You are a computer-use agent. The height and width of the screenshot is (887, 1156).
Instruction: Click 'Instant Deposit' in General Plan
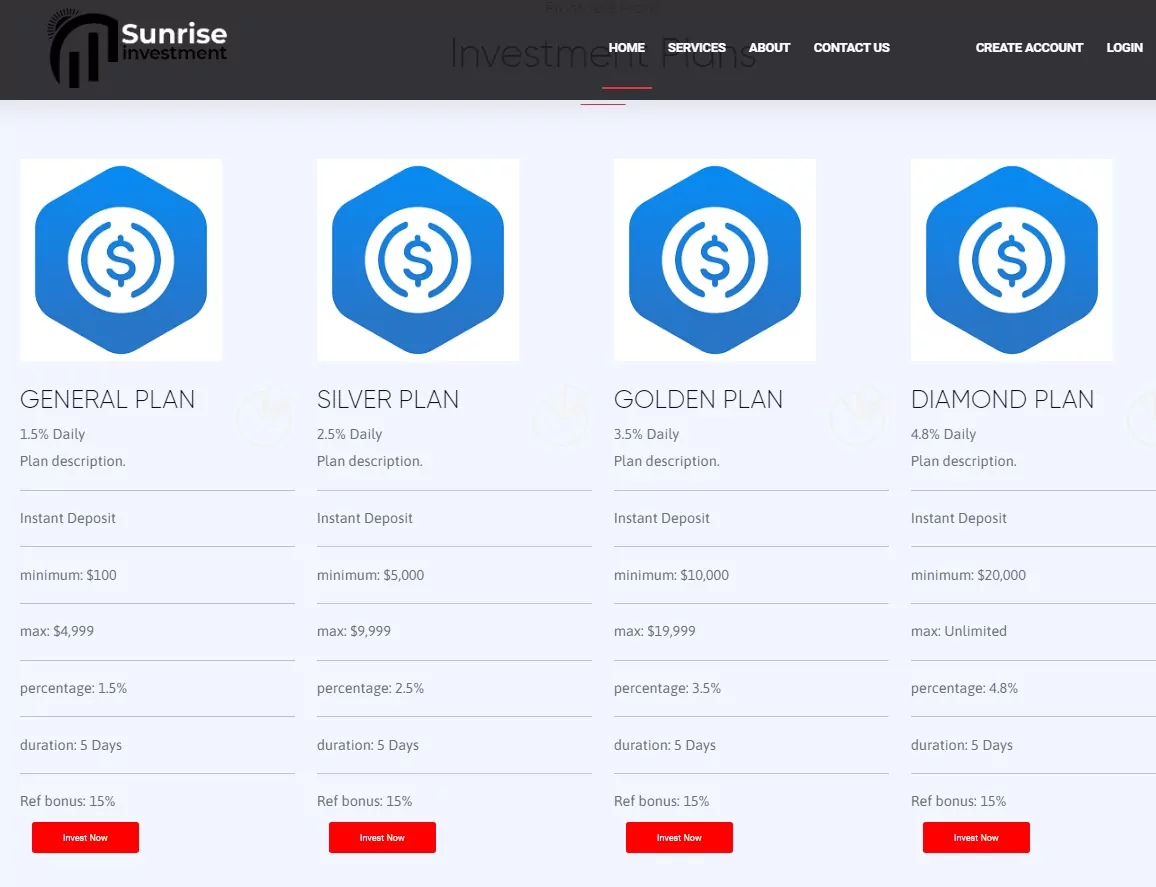(68, 518)
